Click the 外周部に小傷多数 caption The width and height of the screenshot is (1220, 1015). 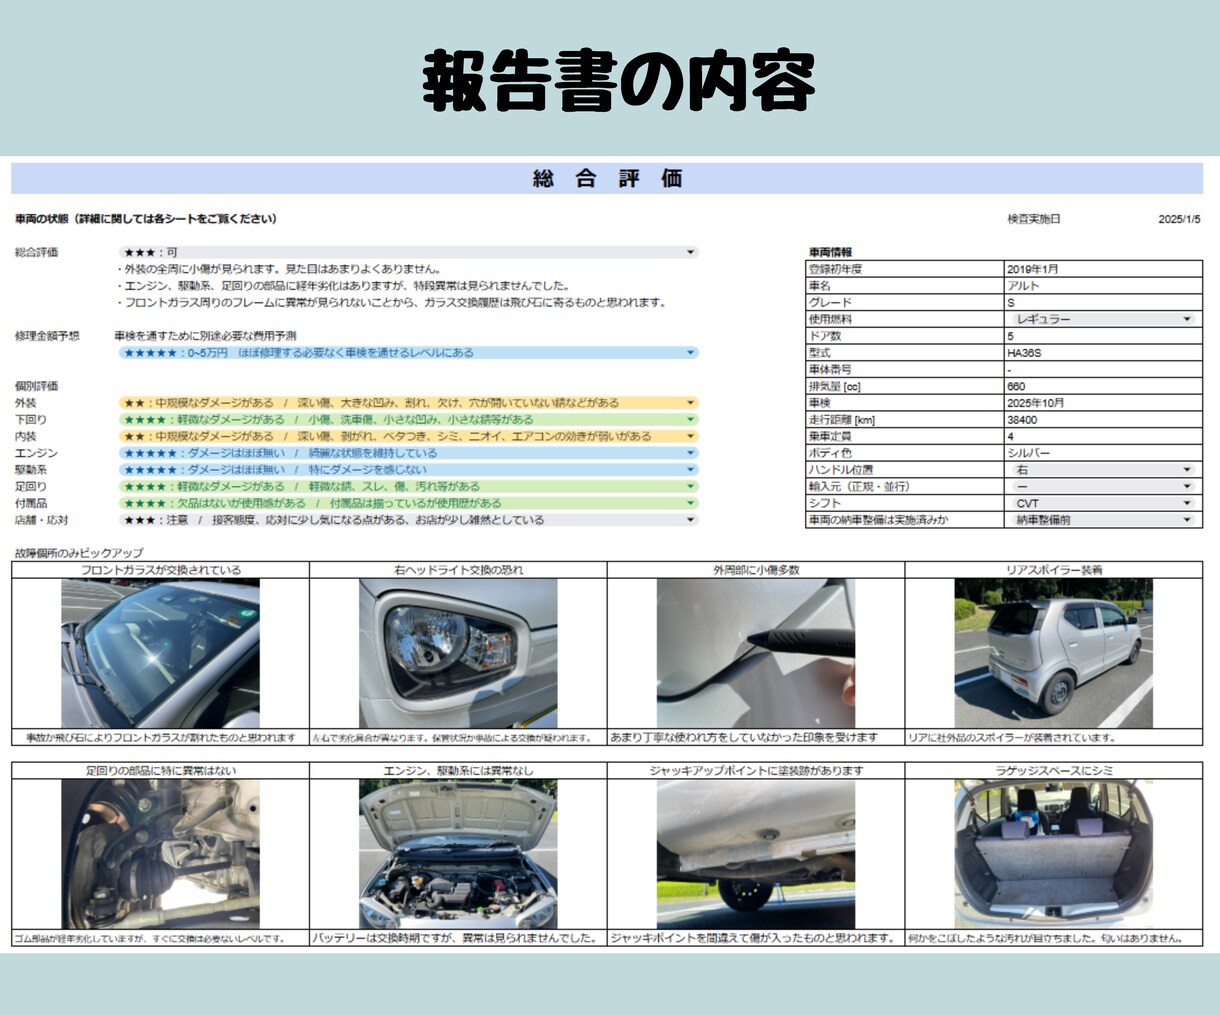pyautogui.click(x=756, y=570)
